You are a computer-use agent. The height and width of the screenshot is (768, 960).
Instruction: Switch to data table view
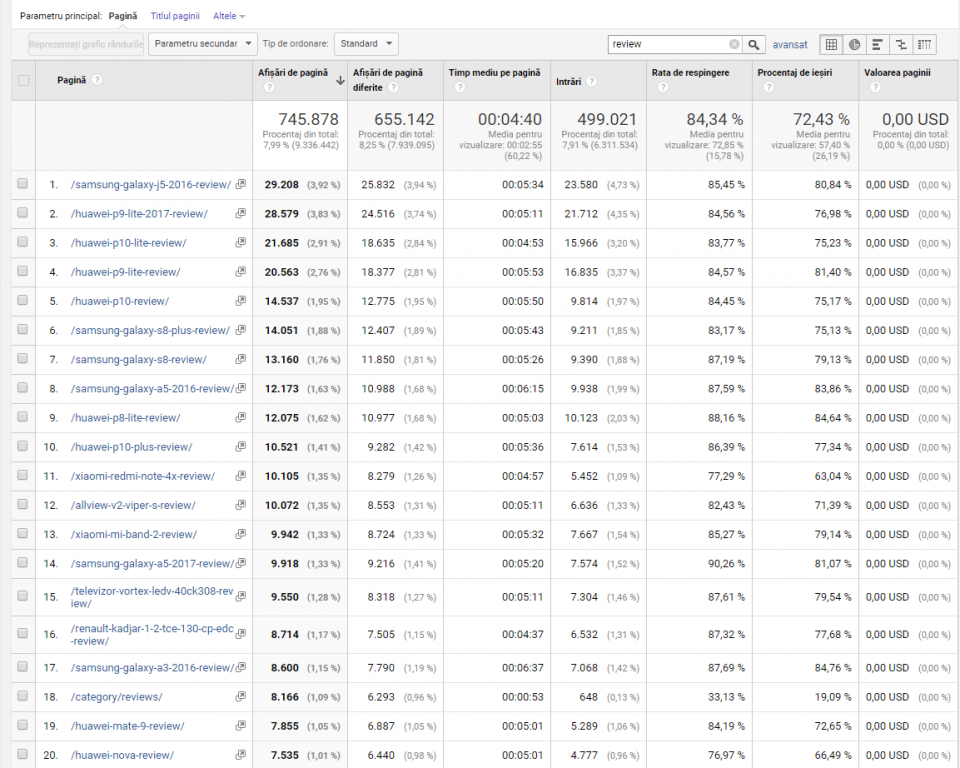(x=831, y=44)
